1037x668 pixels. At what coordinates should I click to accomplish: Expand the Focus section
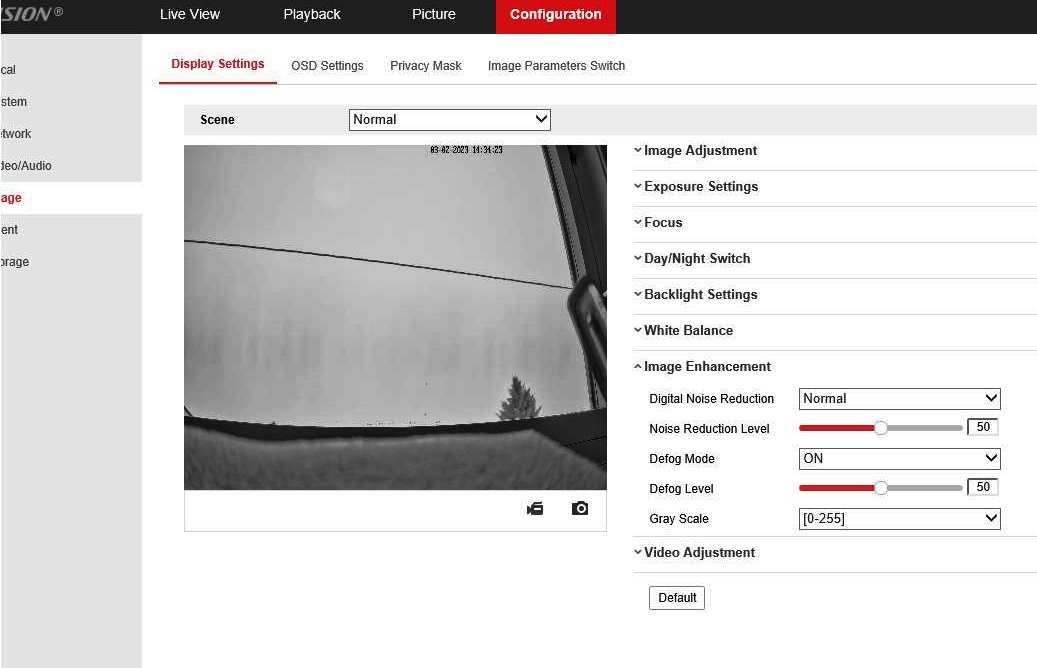click(x=662, y=223)
